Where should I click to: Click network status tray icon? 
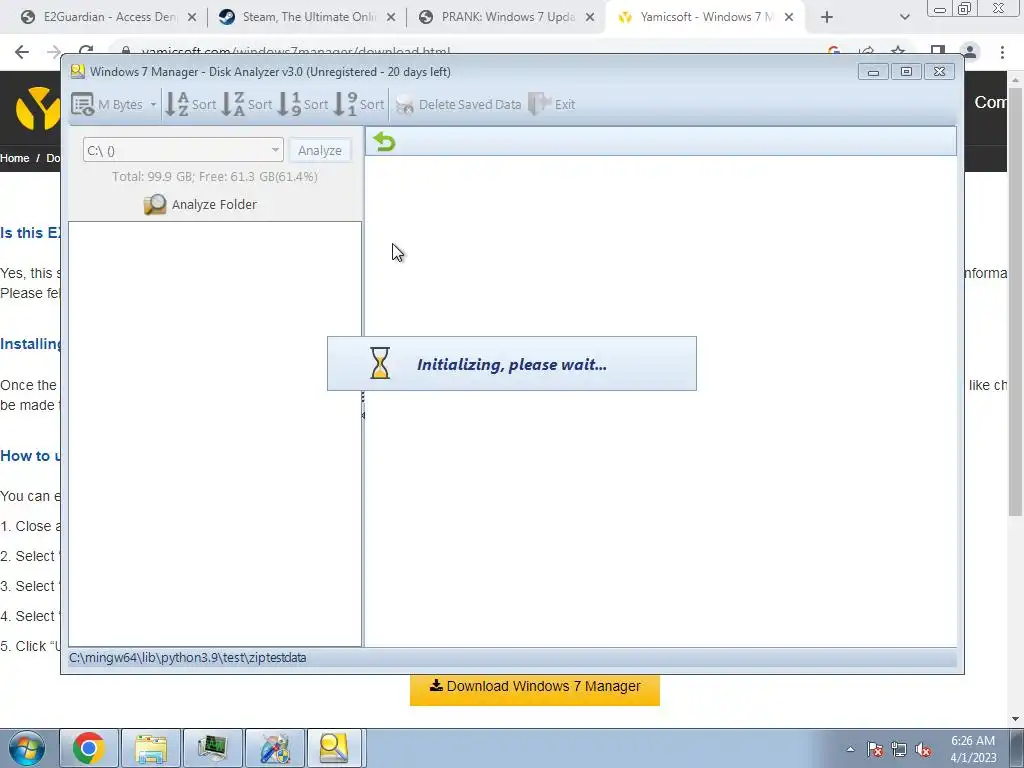899,749
